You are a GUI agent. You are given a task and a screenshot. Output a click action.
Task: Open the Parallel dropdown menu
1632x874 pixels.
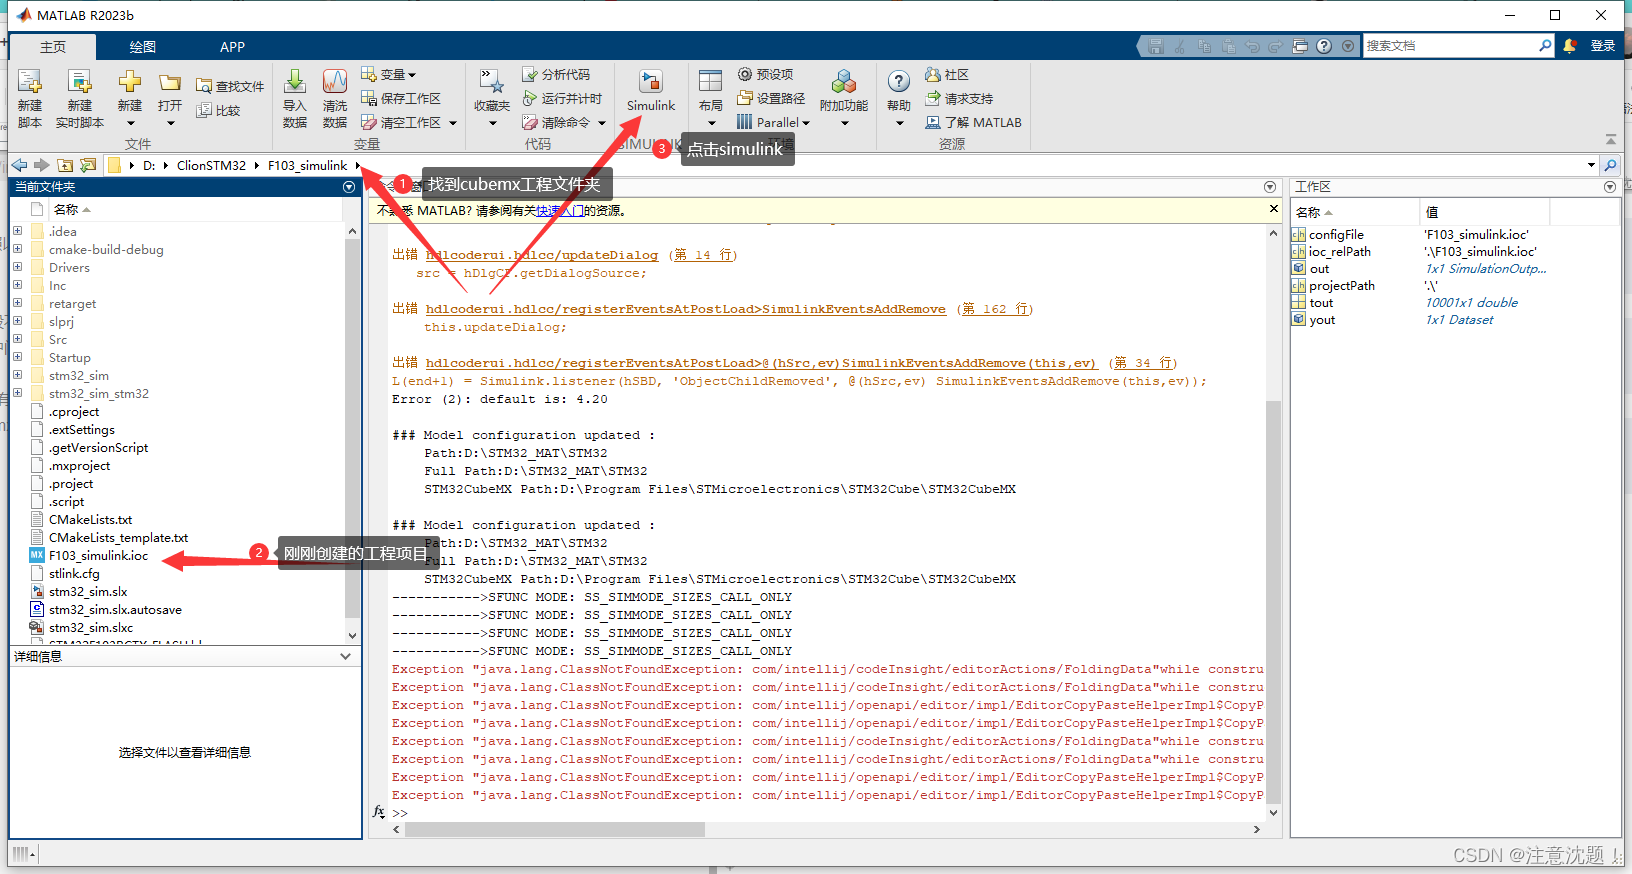[773, 122]
